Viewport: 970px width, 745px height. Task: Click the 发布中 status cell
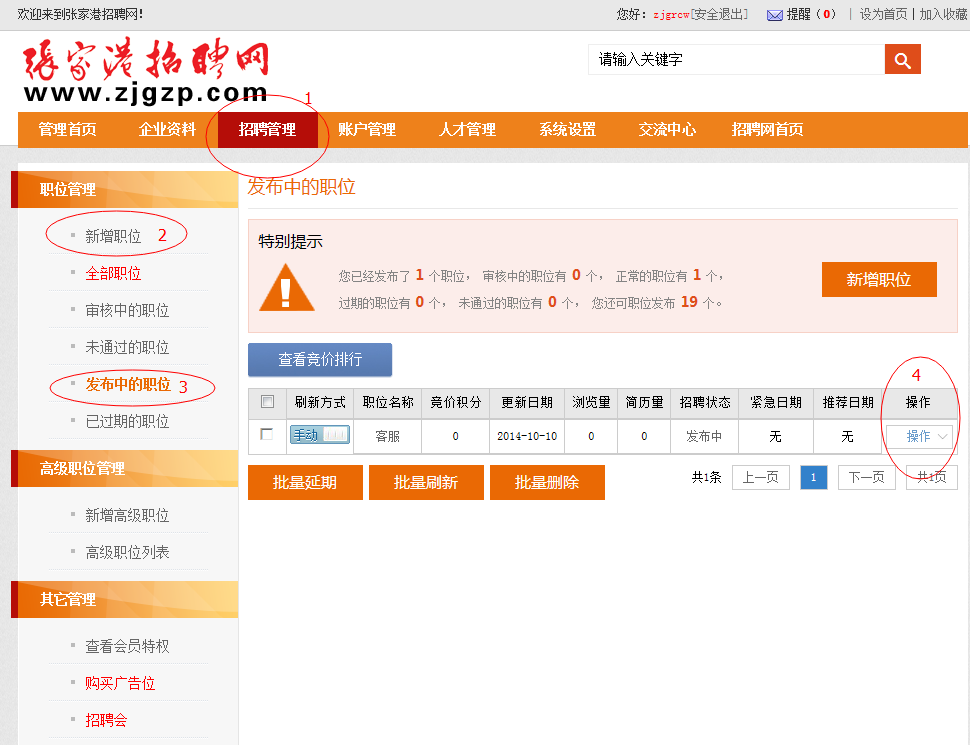point(704,436)
